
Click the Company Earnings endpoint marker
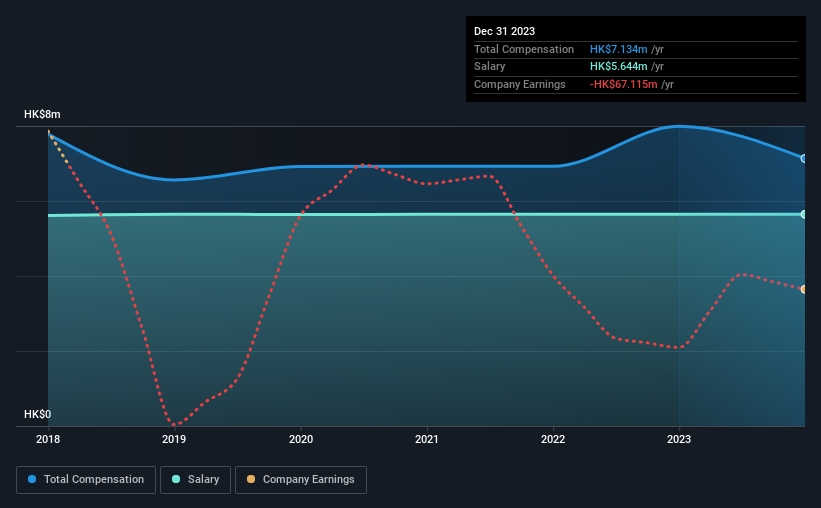coord(804,289)
